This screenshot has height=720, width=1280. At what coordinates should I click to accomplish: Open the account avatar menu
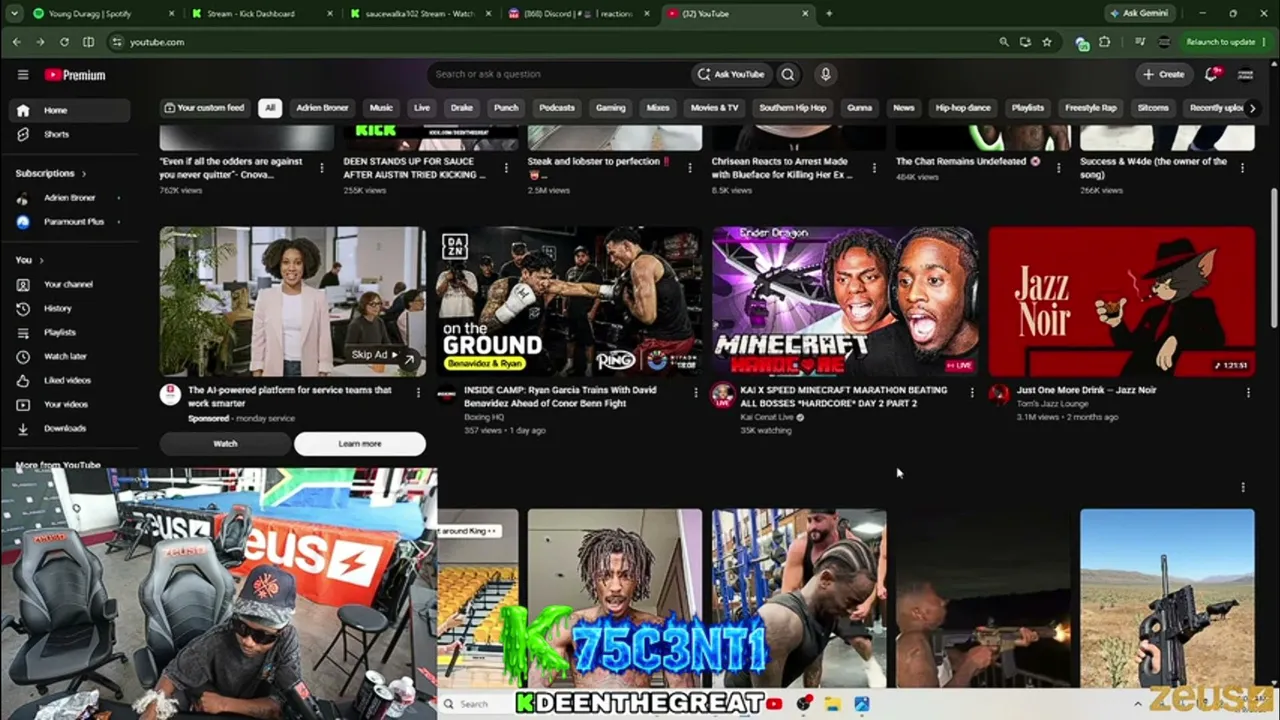(1245, 74)
